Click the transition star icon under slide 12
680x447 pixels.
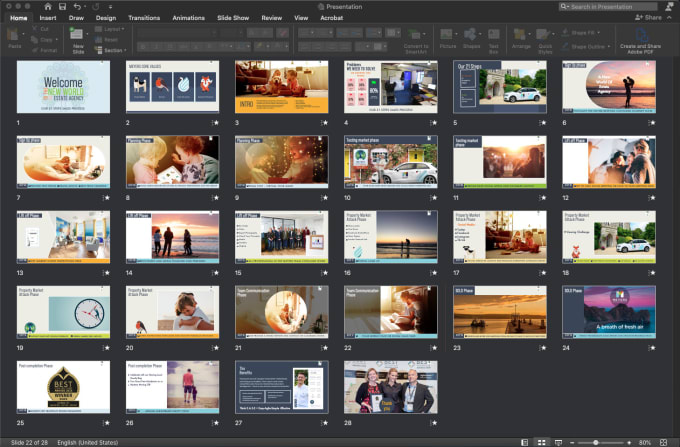coord(652,198)
